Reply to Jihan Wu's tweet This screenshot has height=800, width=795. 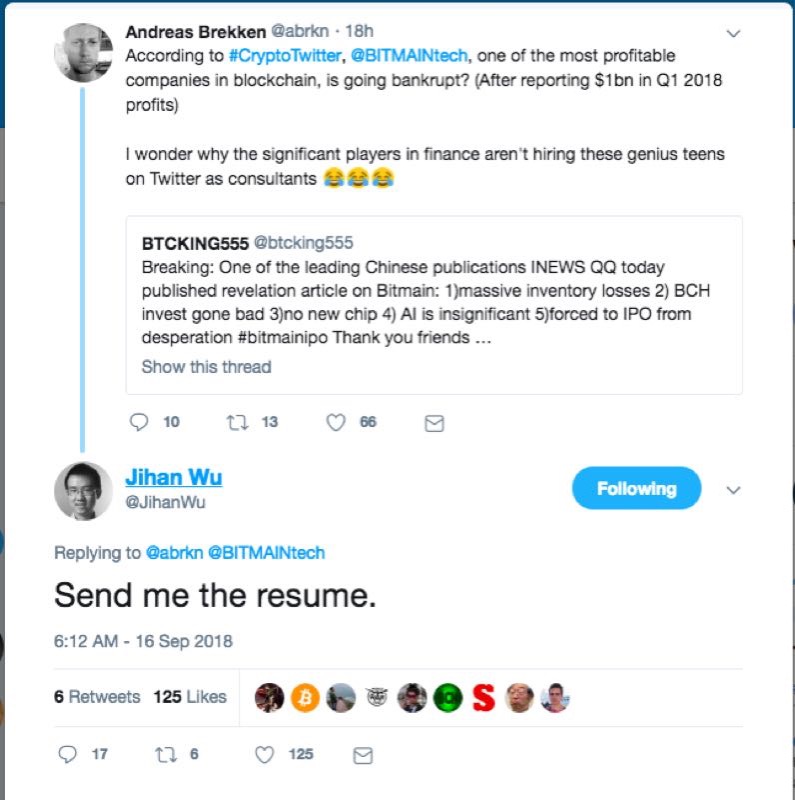pyautogui.click(x=68, y=754)
